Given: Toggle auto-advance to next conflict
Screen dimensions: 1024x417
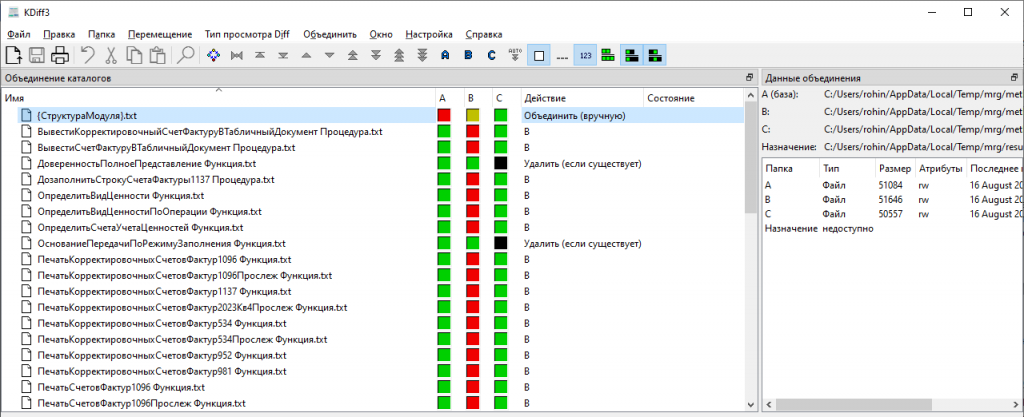Looking at the screenshot, I should click(515, 55).
